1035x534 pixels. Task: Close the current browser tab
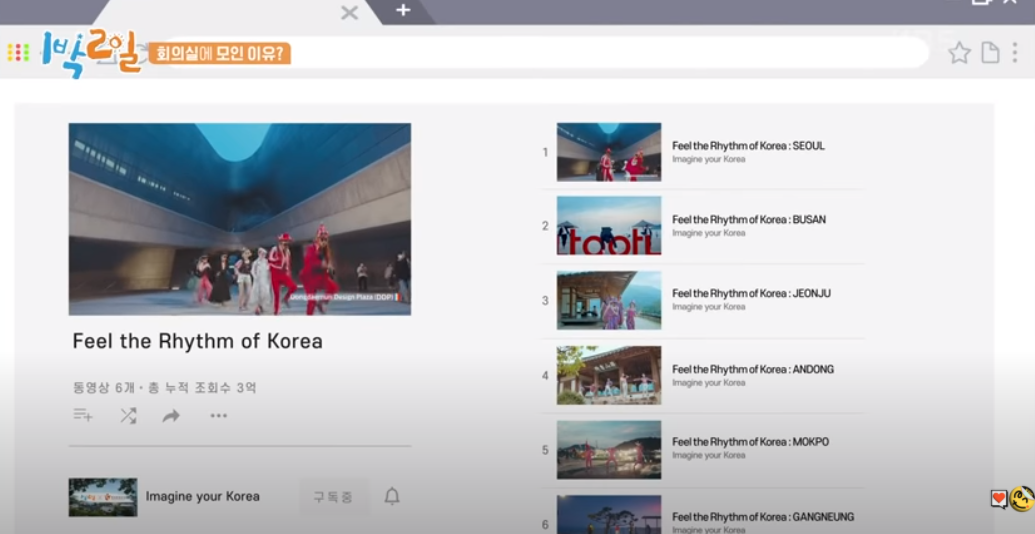coord(349,13)
